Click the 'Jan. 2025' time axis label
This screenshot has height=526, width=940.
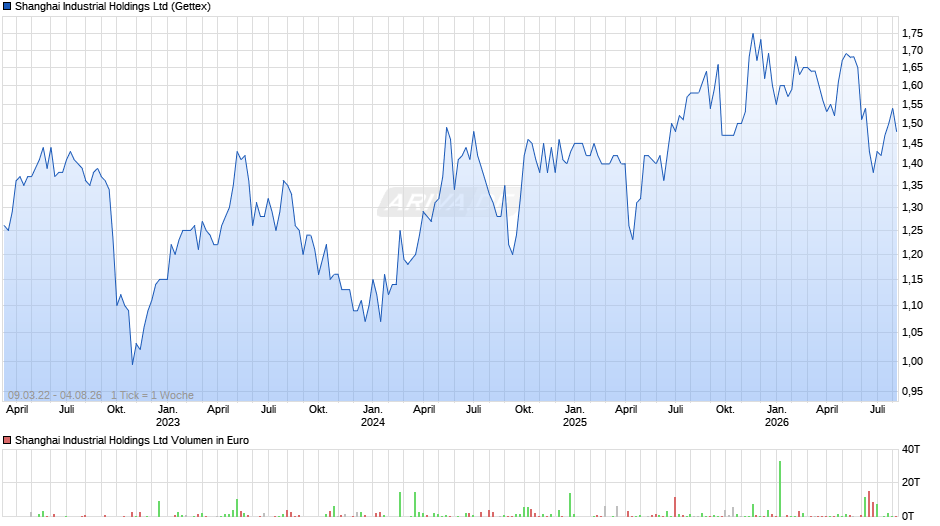pyautogui.click(x=575, y=416)
